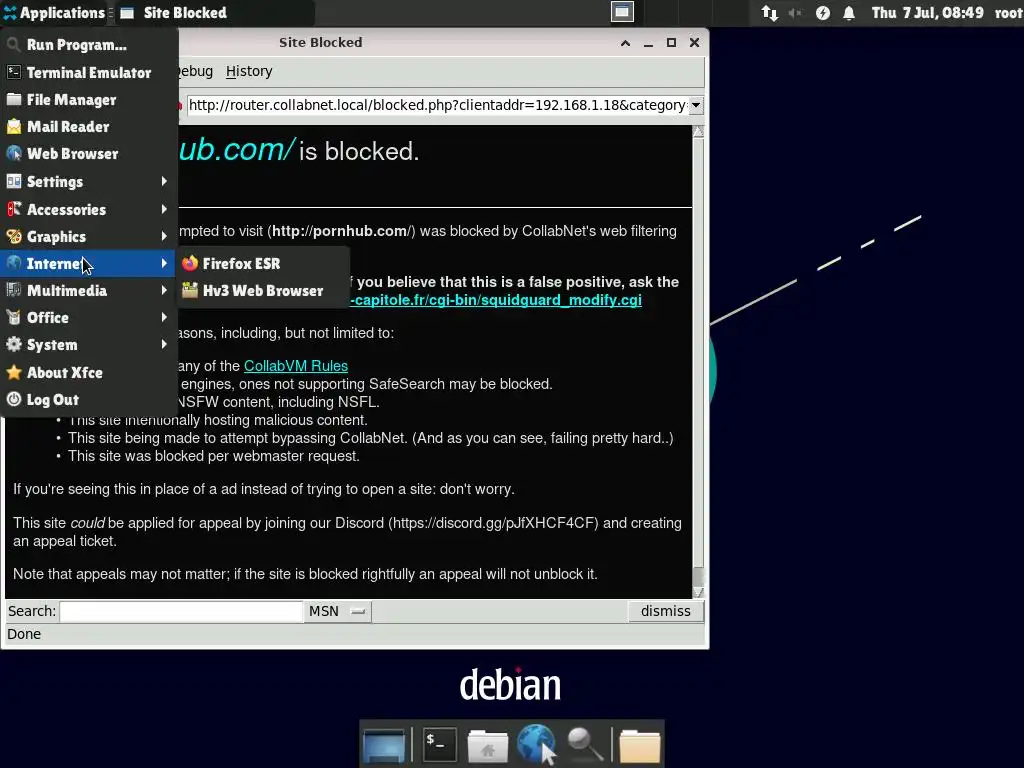Expand the Multimedia submenu
The image size is (1024, 768).
pos(89,291)
